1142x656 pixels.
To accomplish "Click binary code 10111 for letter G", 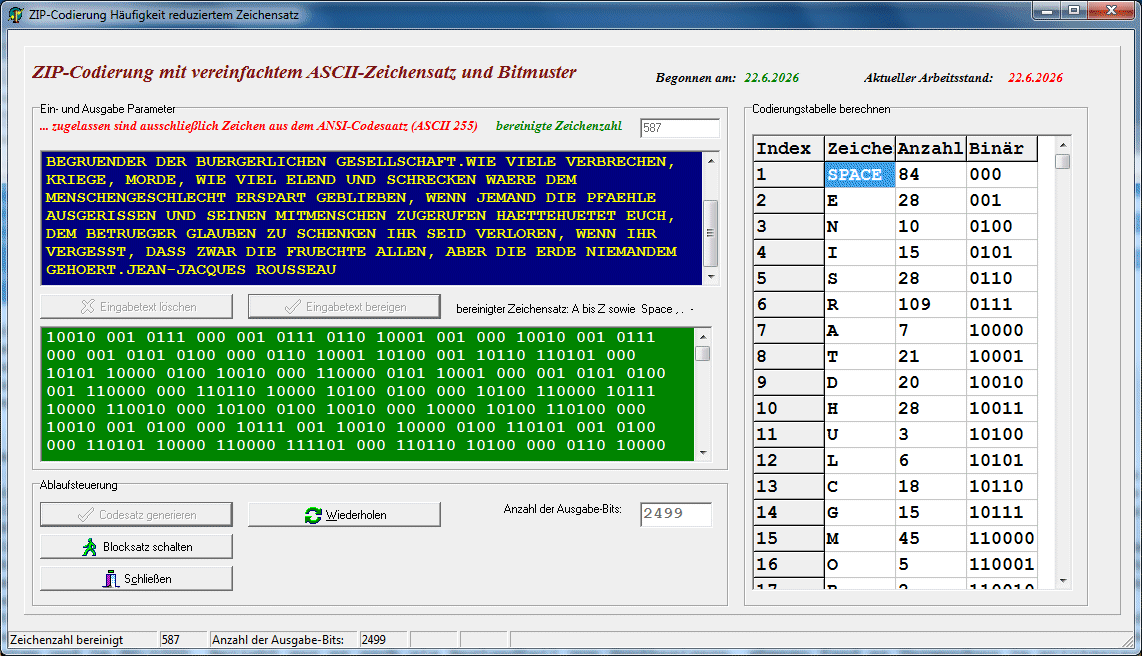I will coord(1001,513).
